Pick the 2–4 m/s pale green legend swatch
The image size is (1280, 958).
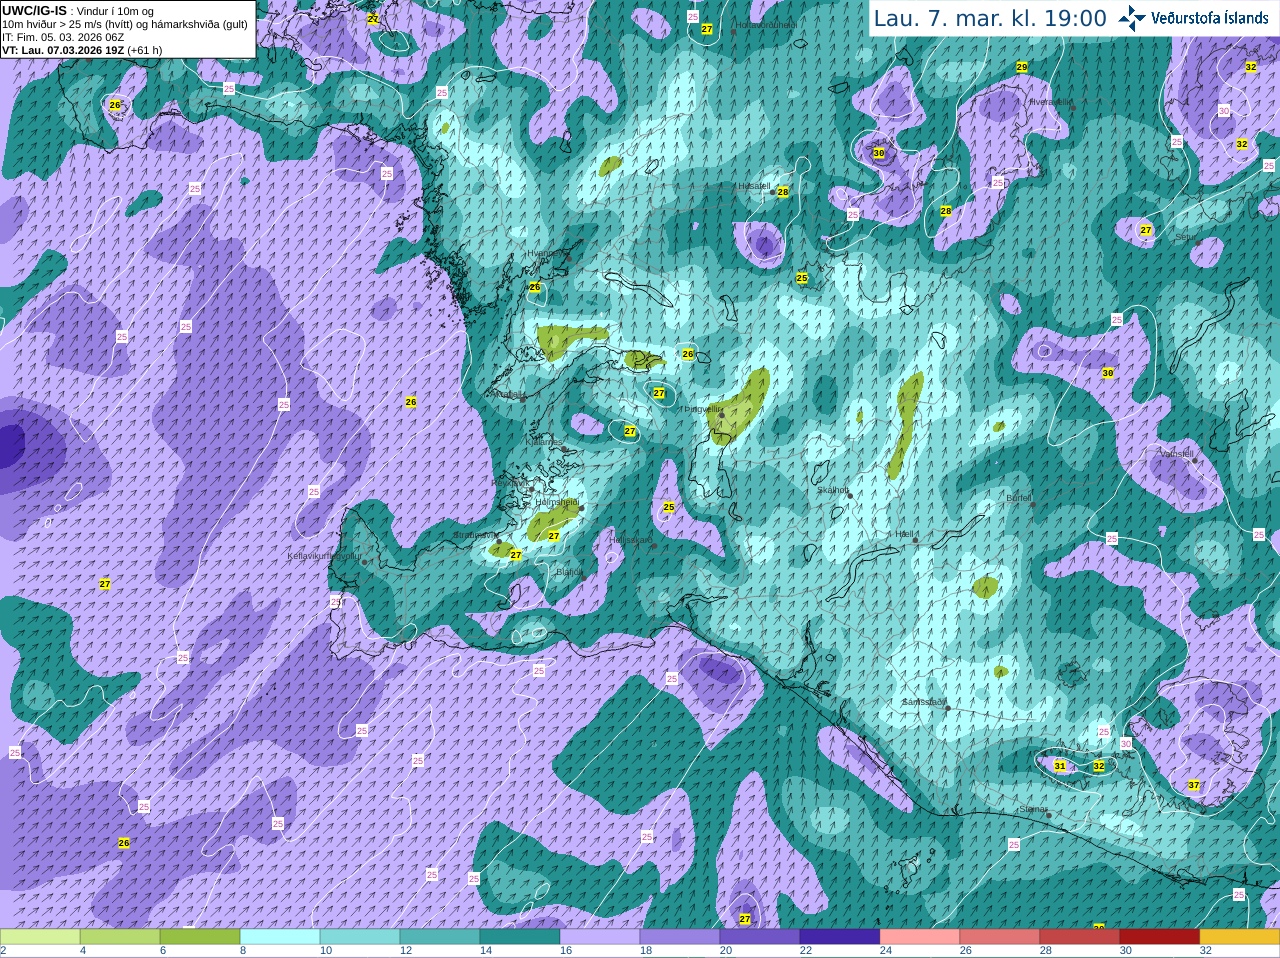tap(40, 937)
